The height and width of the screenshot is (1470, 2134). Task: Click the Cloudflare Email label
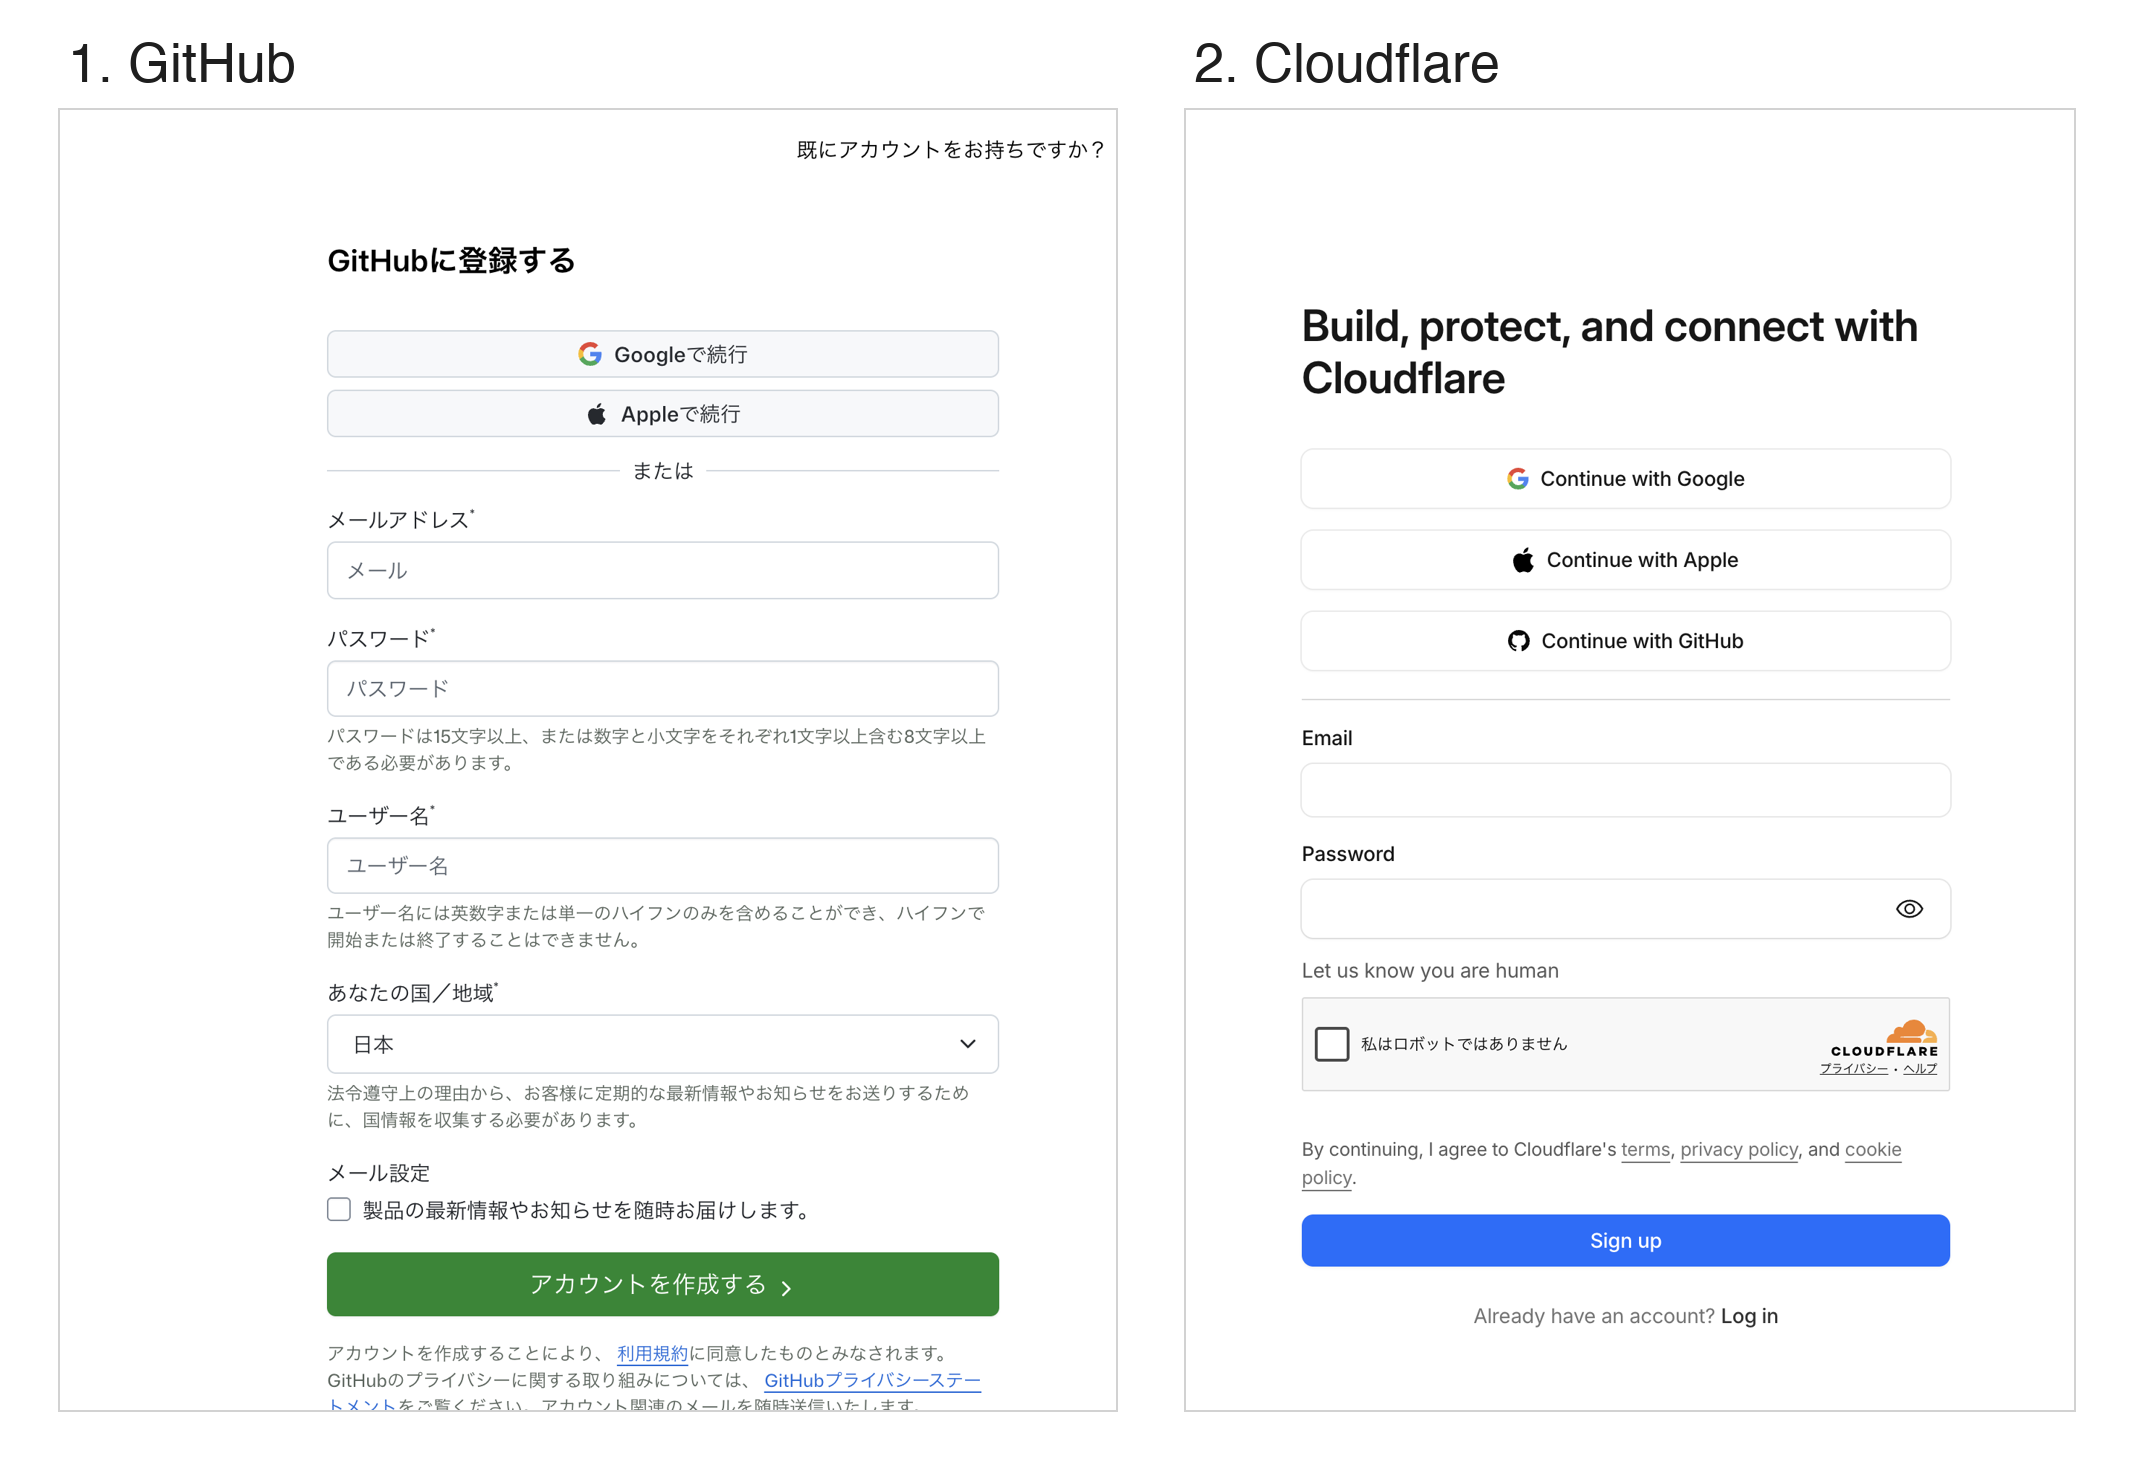pyautogui.click(x=1327, y=738)
